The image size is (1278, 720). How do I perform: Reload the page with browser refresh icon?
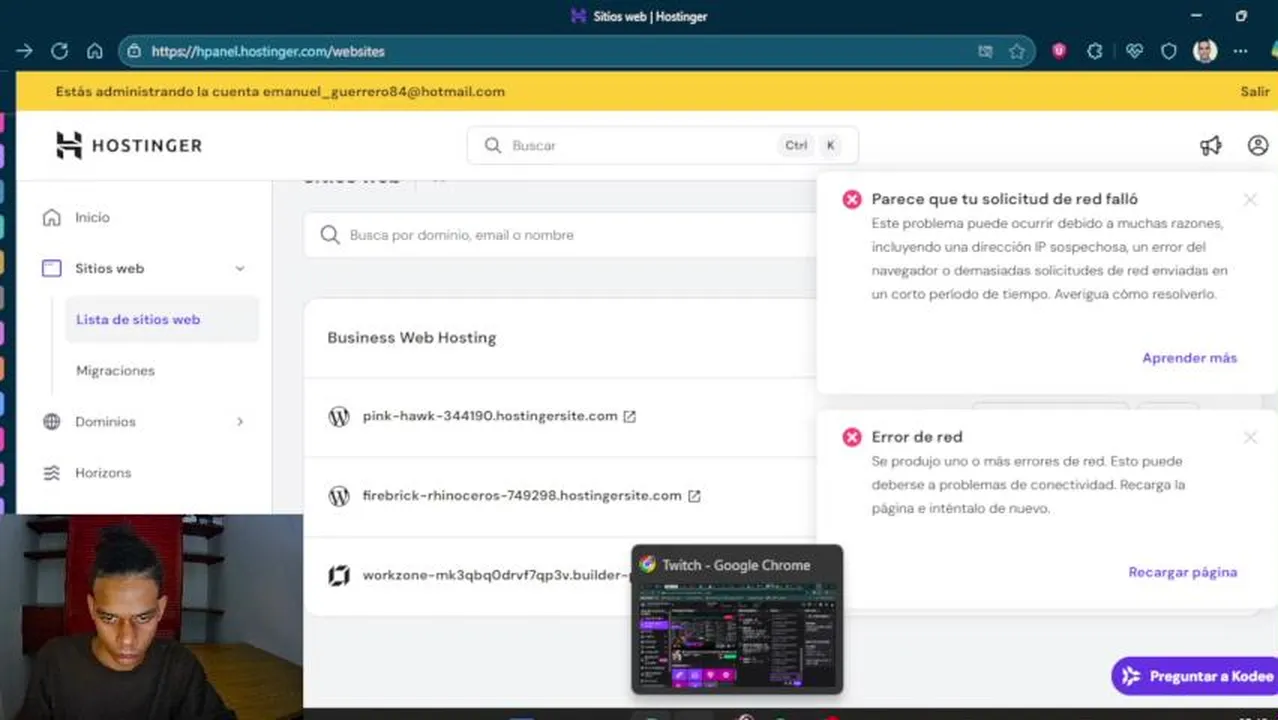tap(59, 51)
